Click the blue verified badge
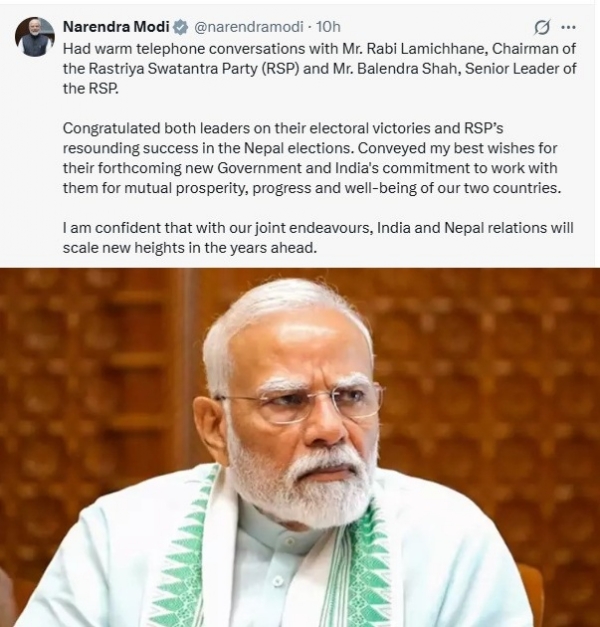Image resolution: width=600 pixels, height=627 pixels. point(180,27)
